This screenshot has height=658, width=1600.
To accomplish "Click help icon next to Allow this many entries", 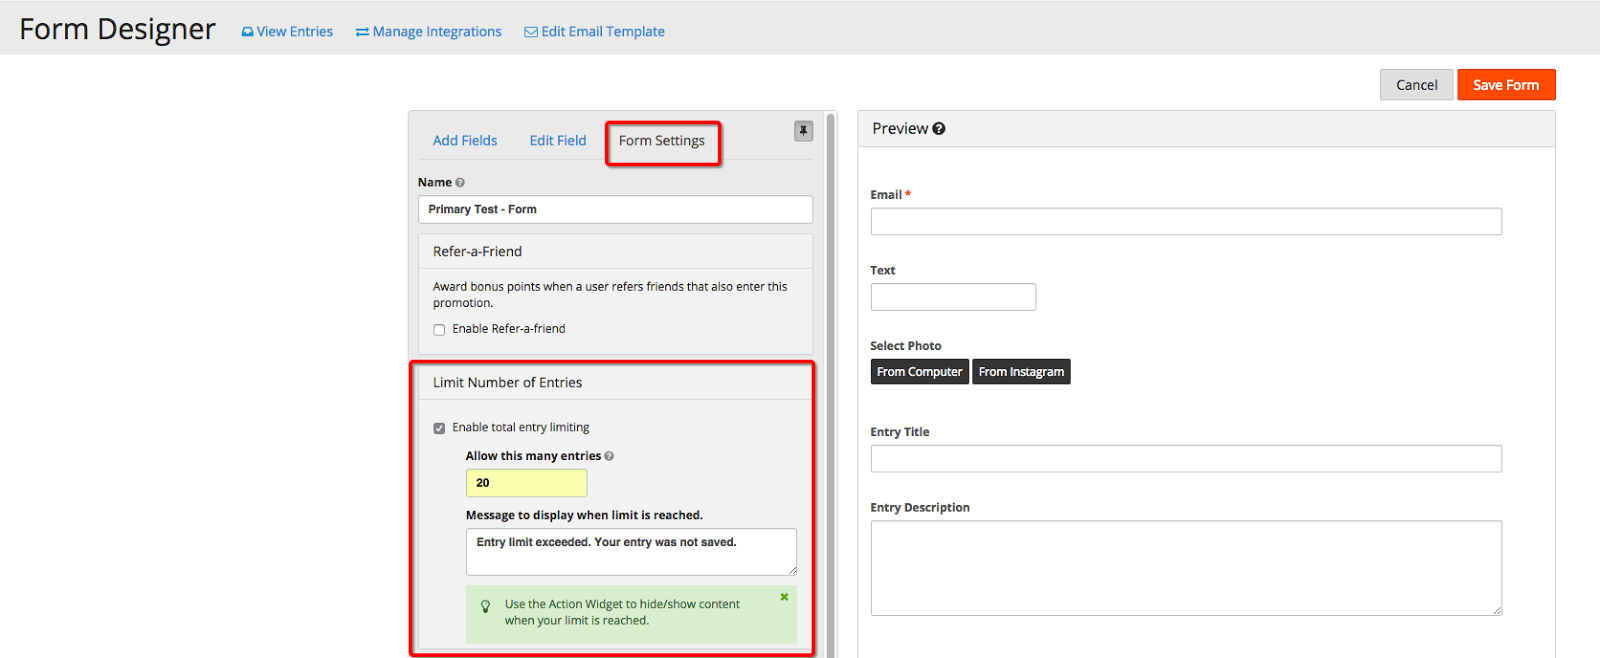I will [x=609, y=456].
